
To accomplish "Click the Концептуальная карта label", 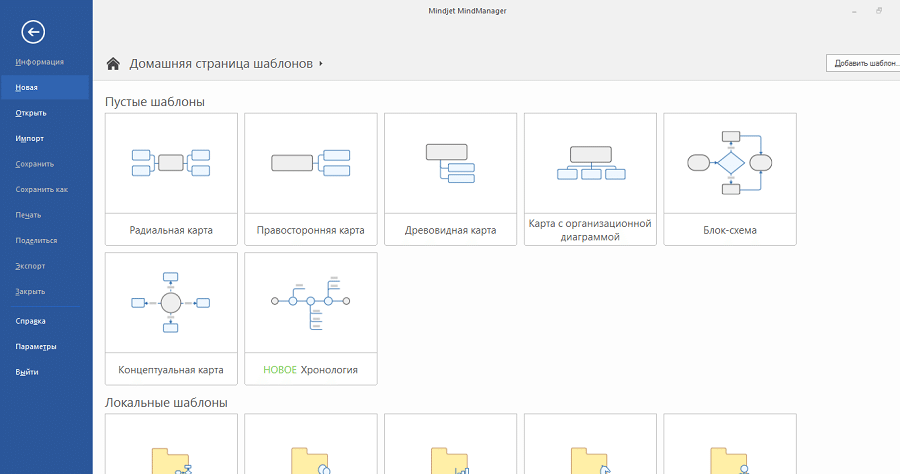I will (171, 370).
